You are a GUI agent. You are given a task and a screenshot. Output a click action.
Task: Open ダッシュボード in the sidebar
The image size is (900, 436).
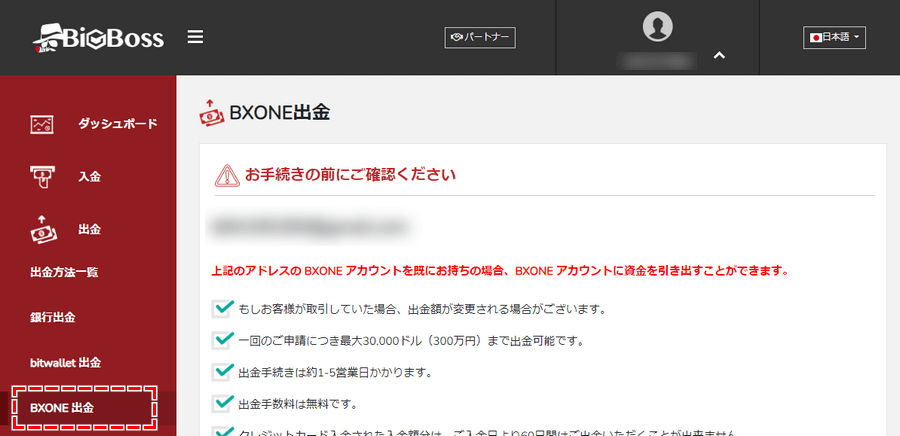coord(118,124)
